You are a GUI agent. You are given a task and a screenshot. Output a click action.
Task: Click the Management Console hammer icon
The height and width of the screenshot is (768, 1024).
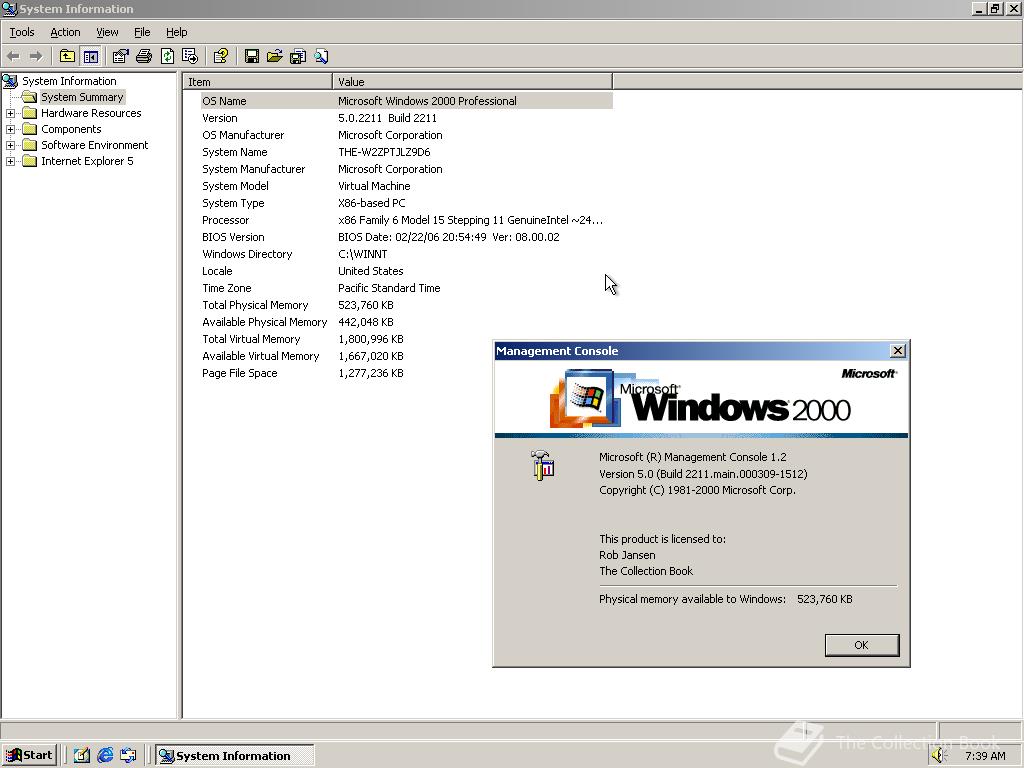(543, 466)
